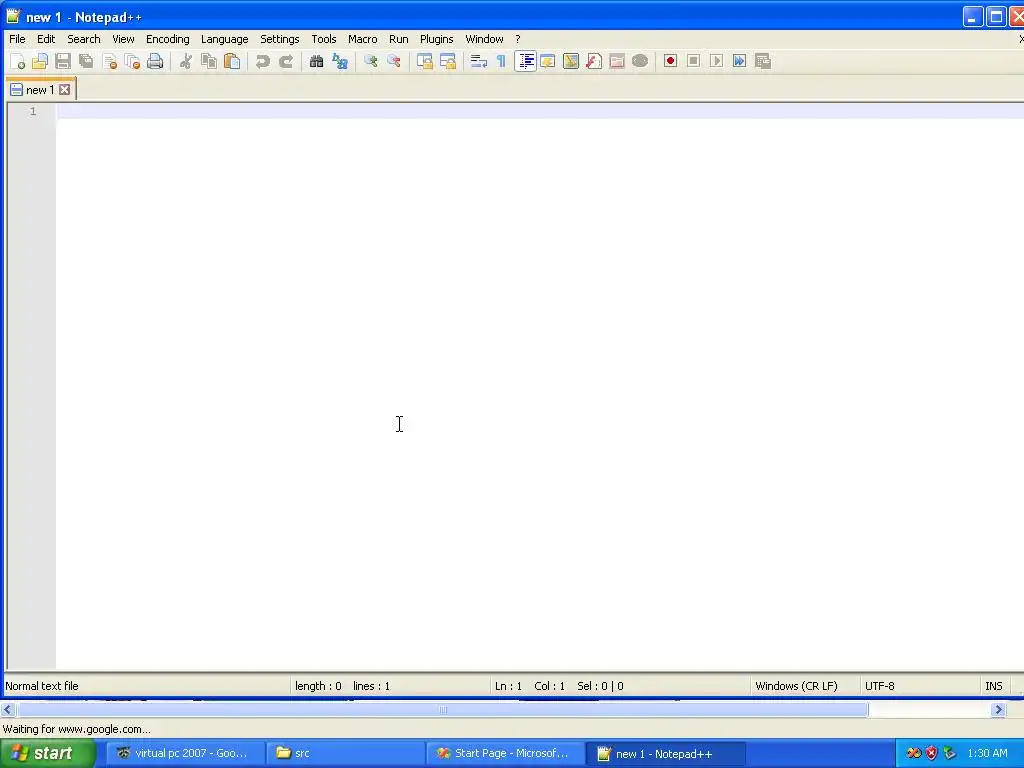Toggle synchronize horizontal scrolling icon
The width and height of the screenshot is (1024, 768).
click(x=448, y=61)
